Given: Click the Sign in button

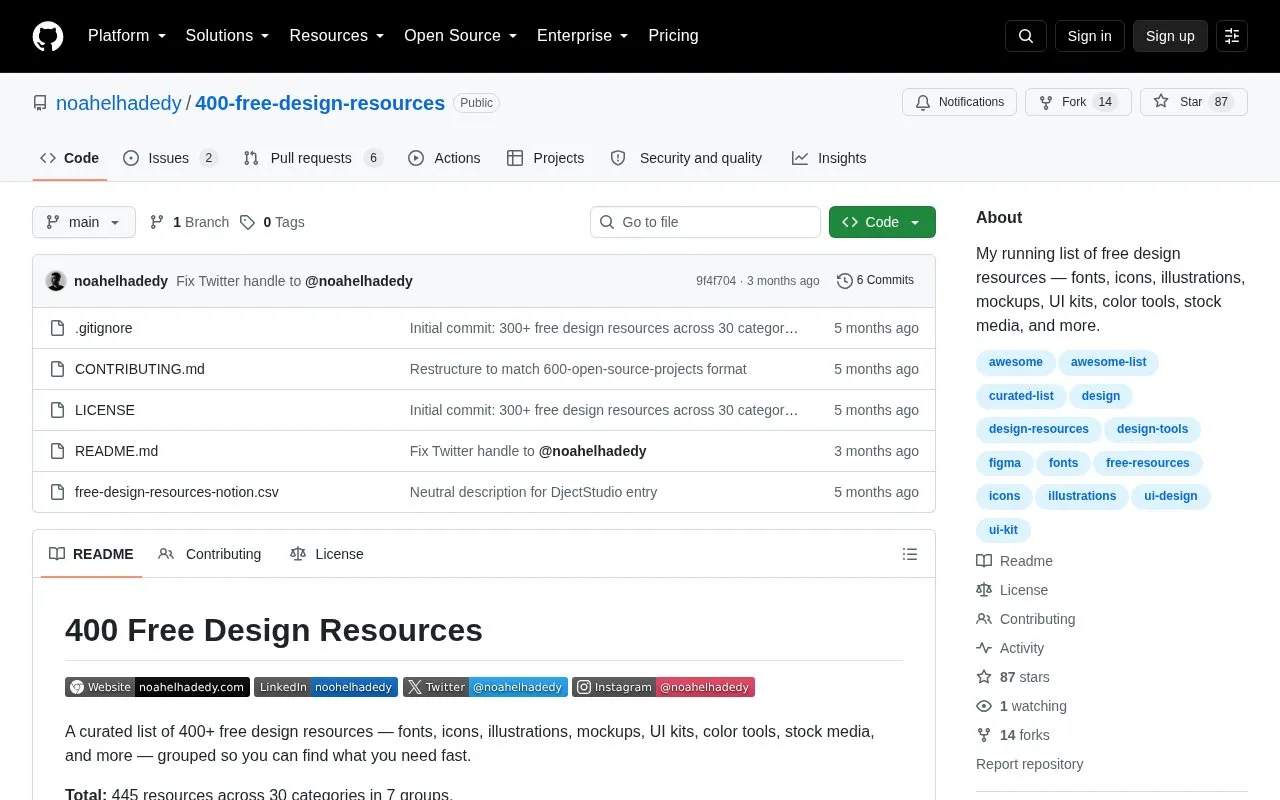Looking at the screenshot, I should [x=1089, y=36].
